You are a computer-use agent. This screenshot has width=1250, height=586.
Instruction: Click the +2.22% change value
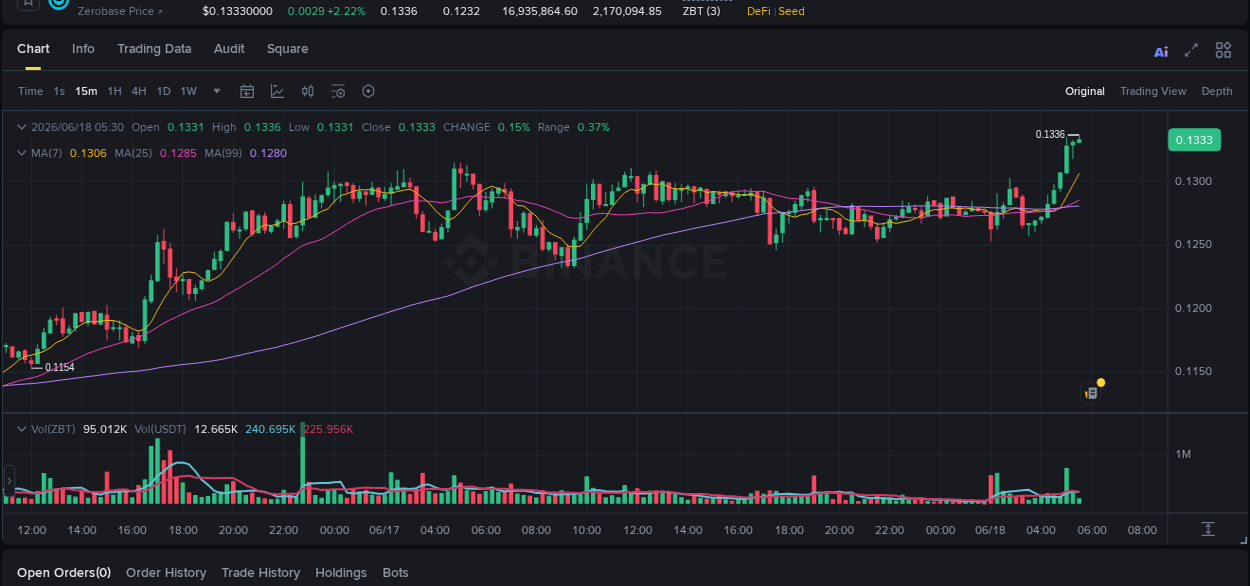pos(345,11)
